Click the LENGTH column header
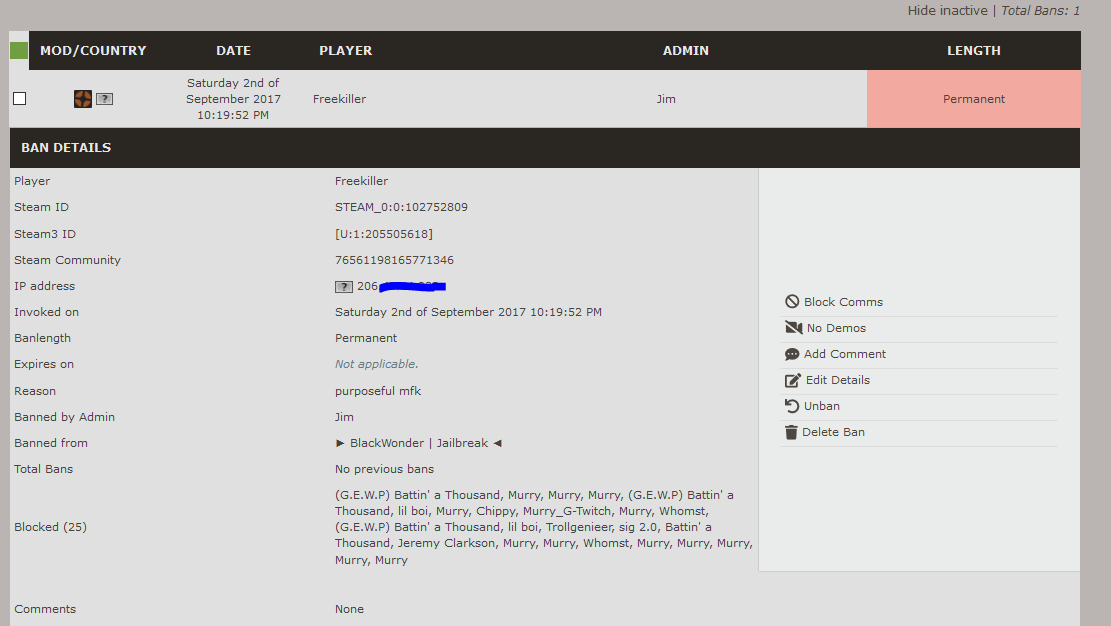Screen dimensions: 1111x626 coord(974,50)
